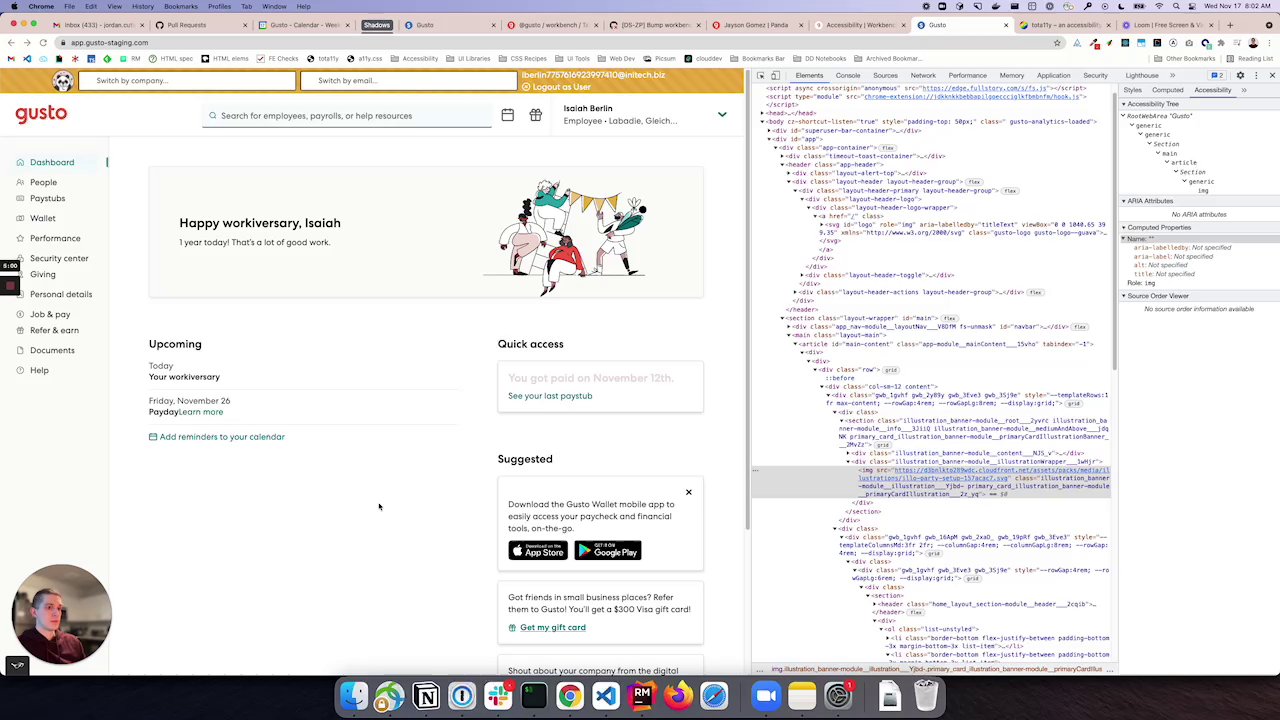Open Refer & earn in sidebar
Image resolution: width=1280 pixels, height=720 pixels.
click(54, 330)
